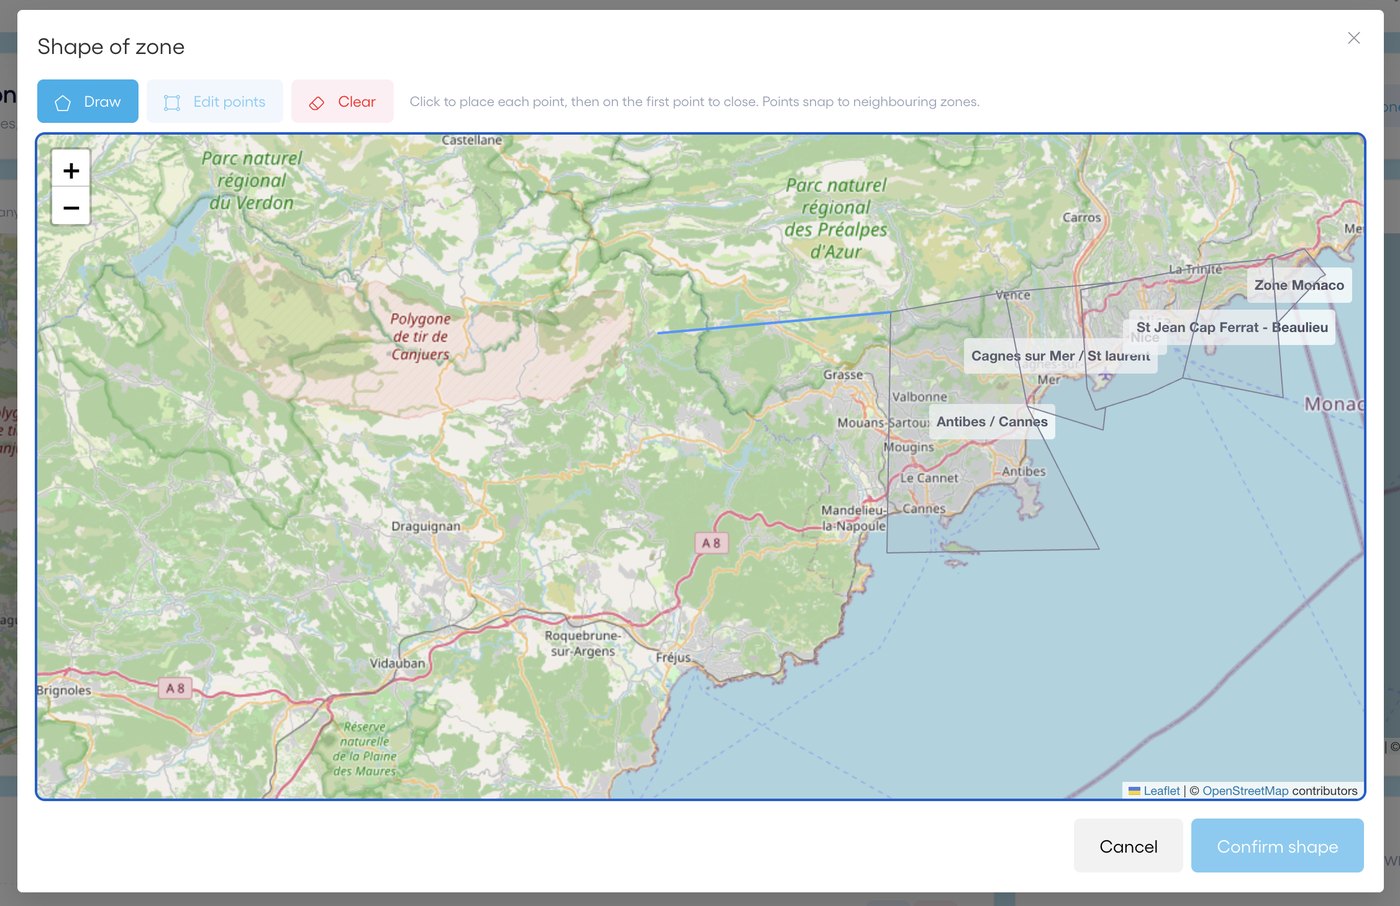The width and height of the screenshot is (1400, 906).
Task: Open the OpenStreetMap attribution link
Action: [1245, 791]
